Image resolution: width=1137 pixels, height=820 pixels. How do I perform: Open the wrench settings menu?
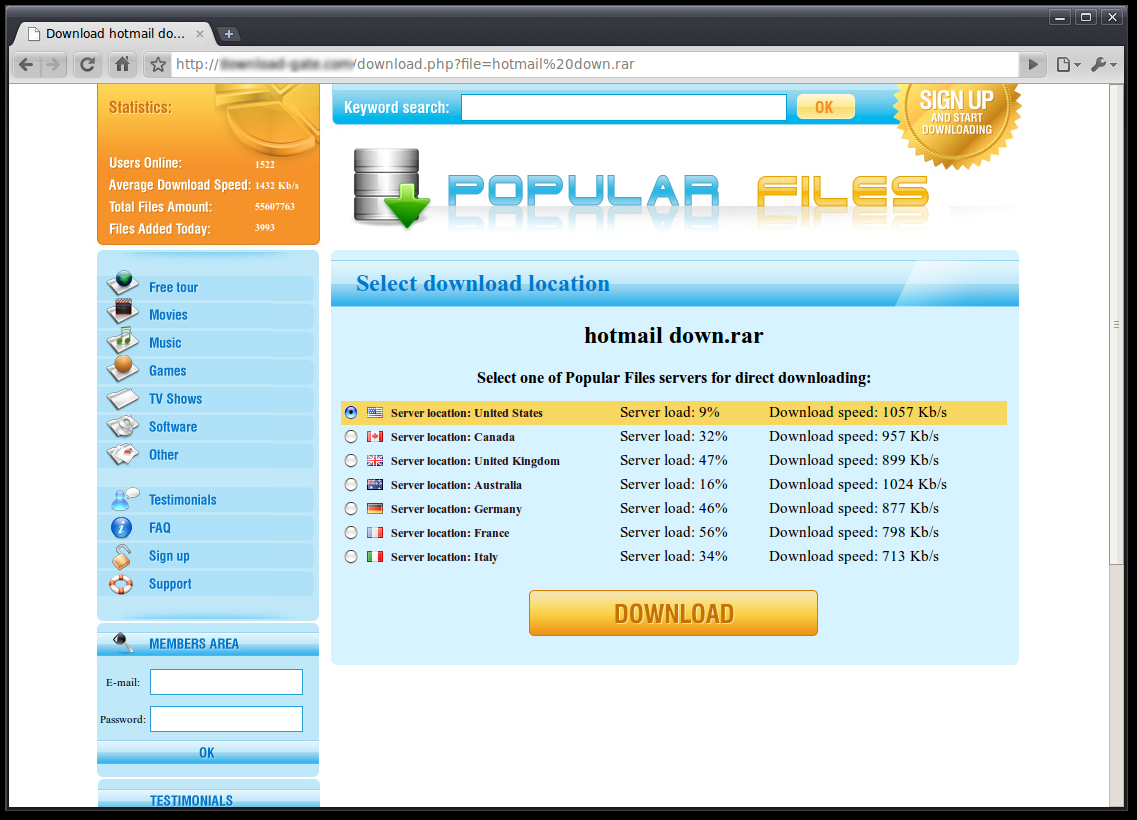point(1103,65)
